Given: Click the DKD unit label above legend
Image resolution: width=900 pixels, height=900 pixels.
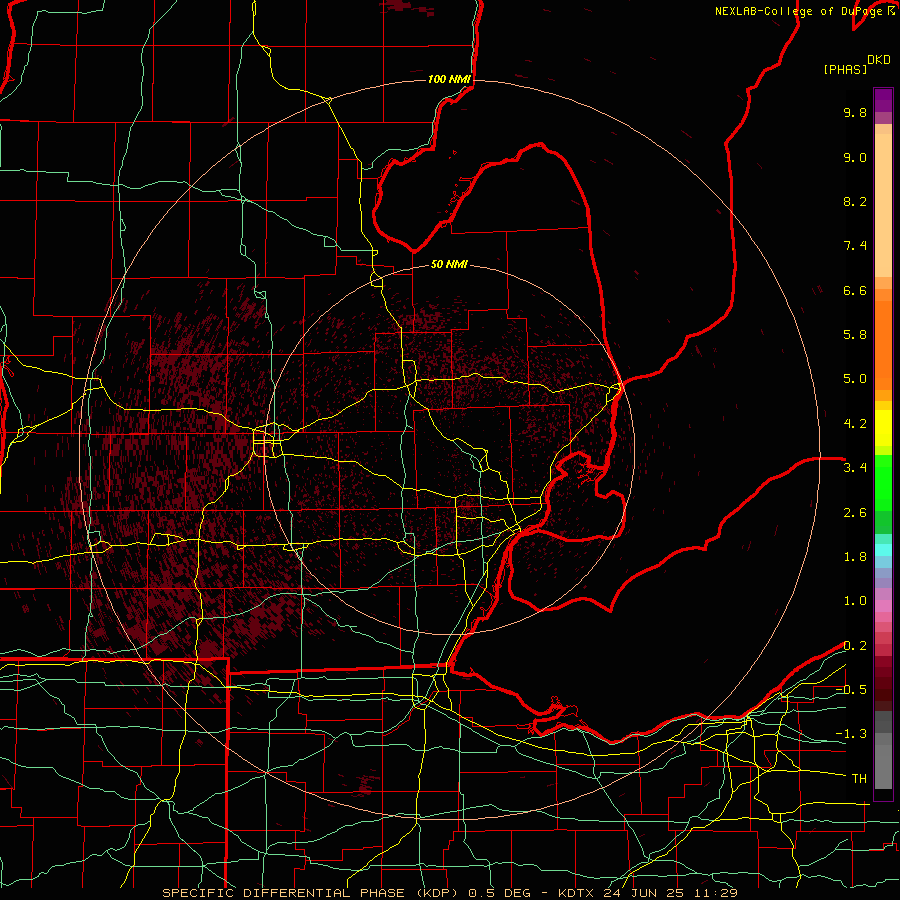Looking at the screenshot, I should pos(879,60).
